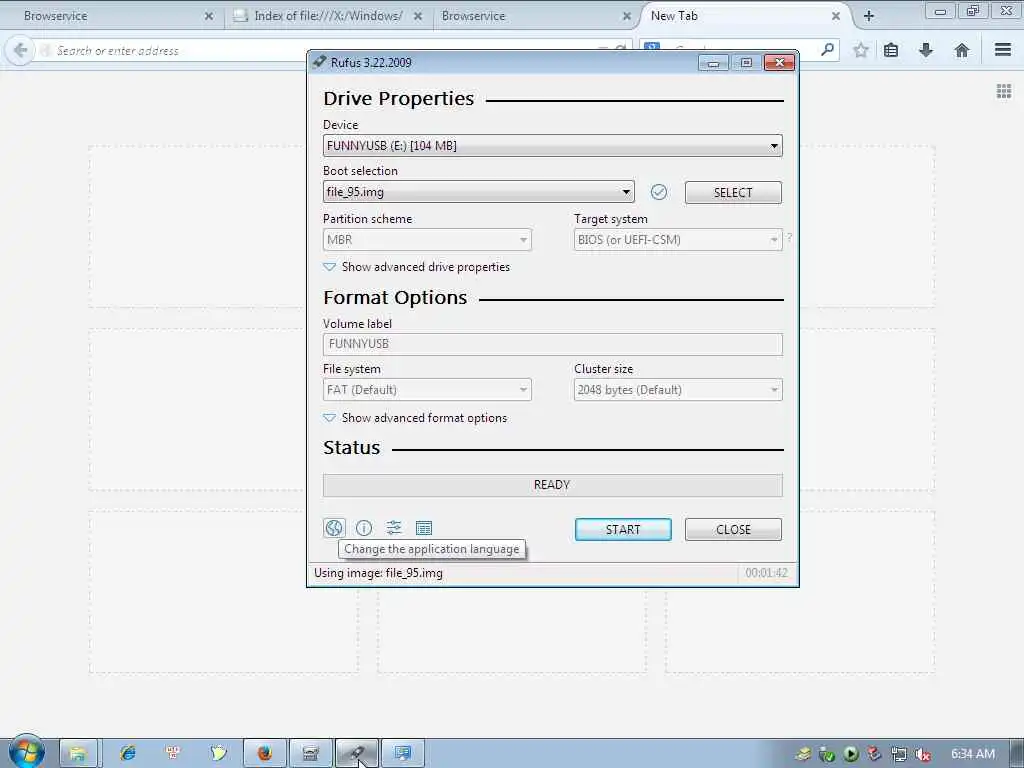
Task: Open Windows Explorer from the taskbar
Action: point(78,753)
